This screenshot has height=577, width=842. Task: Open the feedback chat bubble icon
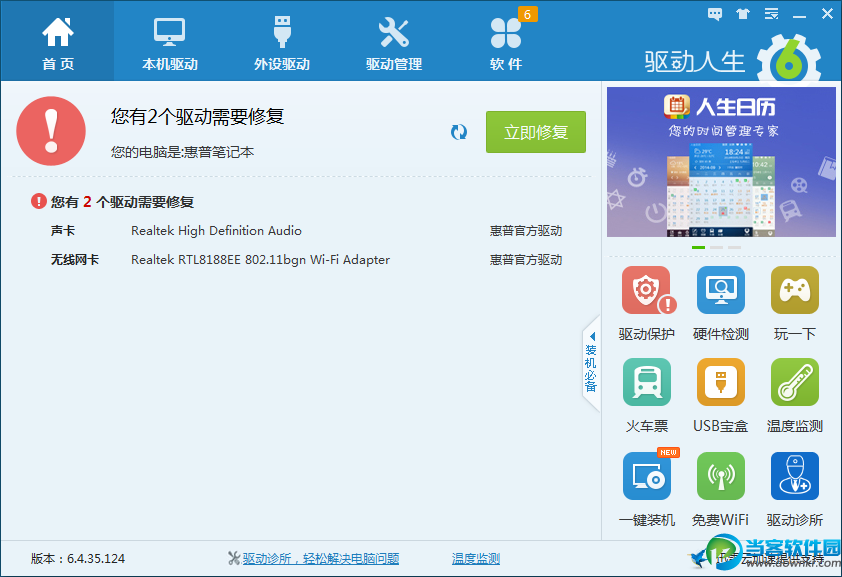pyautogui.click(x=715, y=14)
